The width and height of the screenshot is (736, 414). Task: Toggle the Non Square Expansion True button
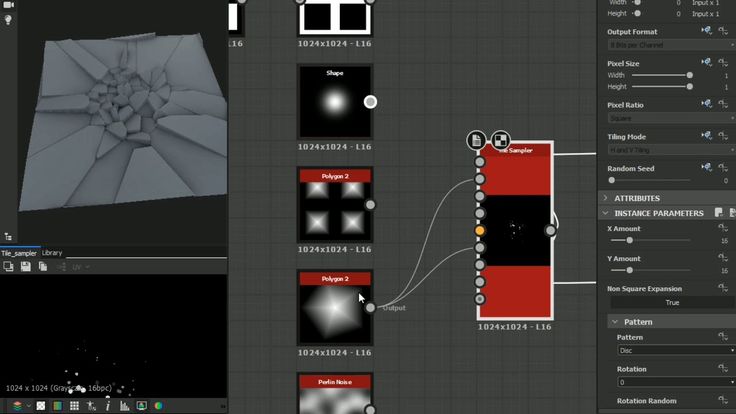point(671,302)
